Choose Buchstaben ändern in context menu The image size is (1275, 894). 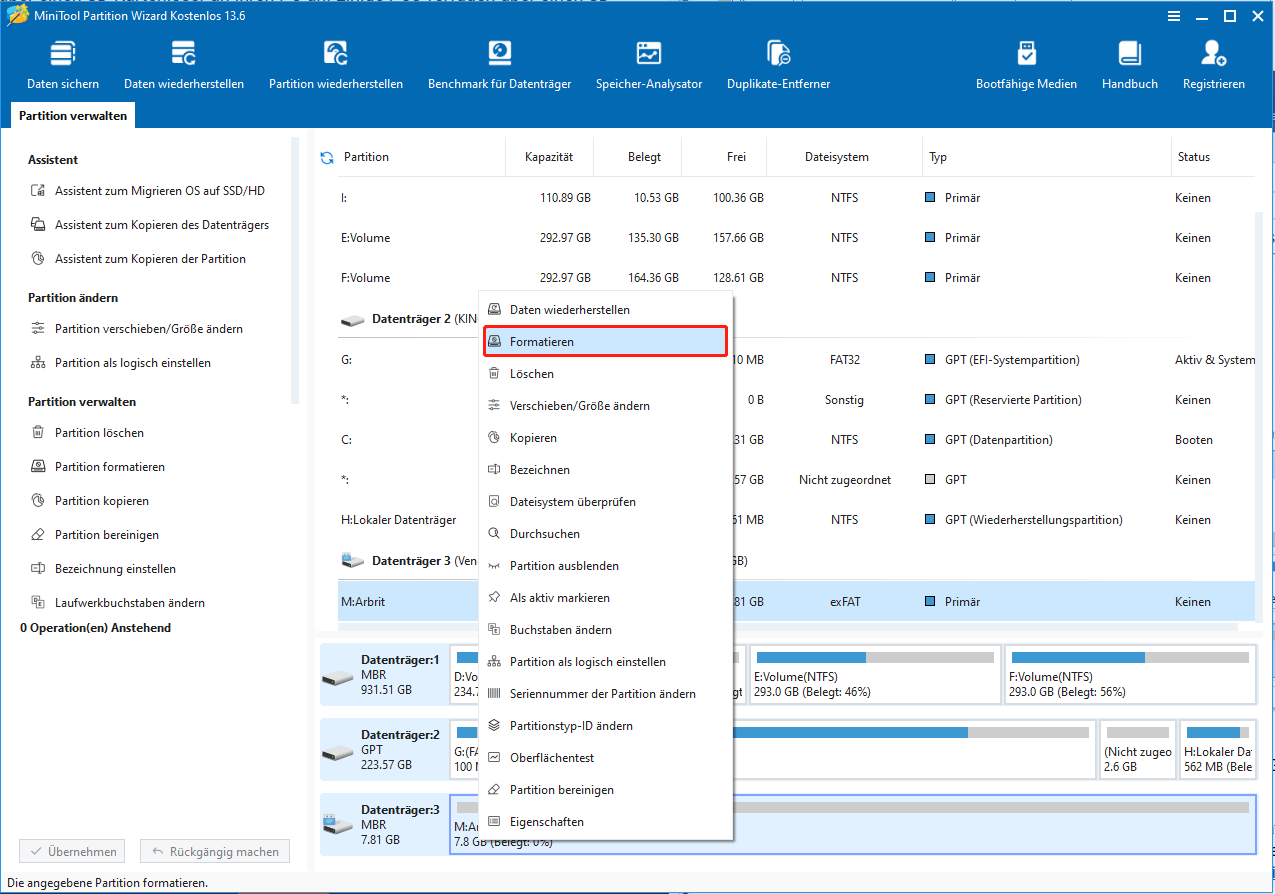606,630
